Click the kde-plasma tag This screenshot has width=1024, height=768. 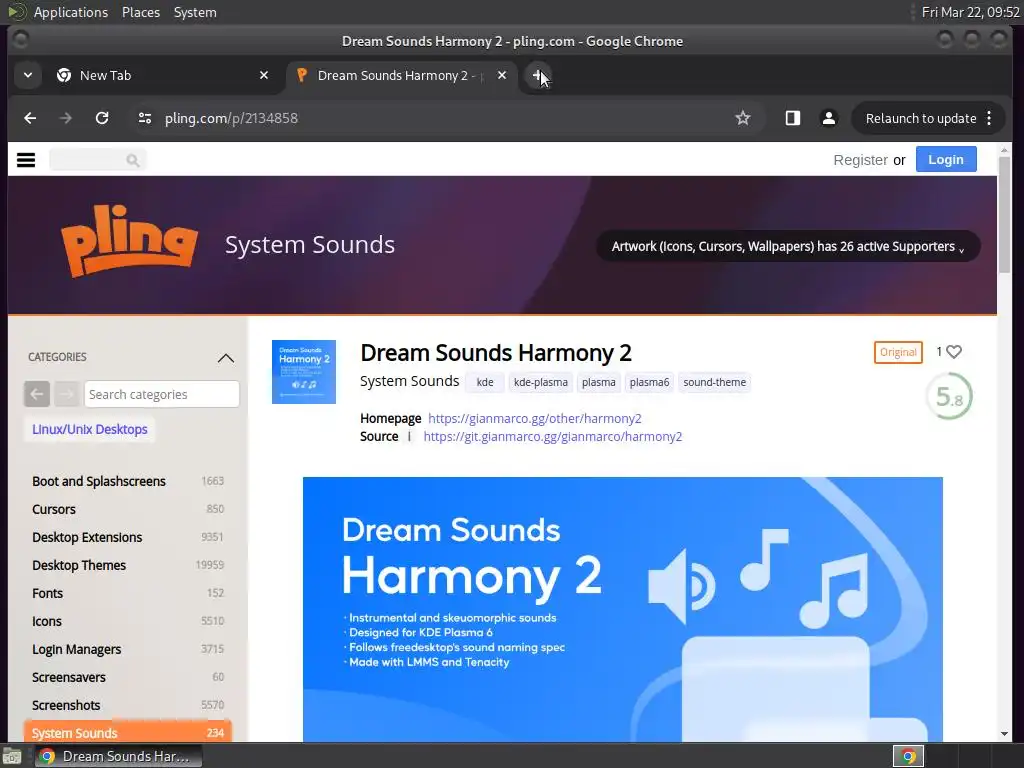click(541, 382)
